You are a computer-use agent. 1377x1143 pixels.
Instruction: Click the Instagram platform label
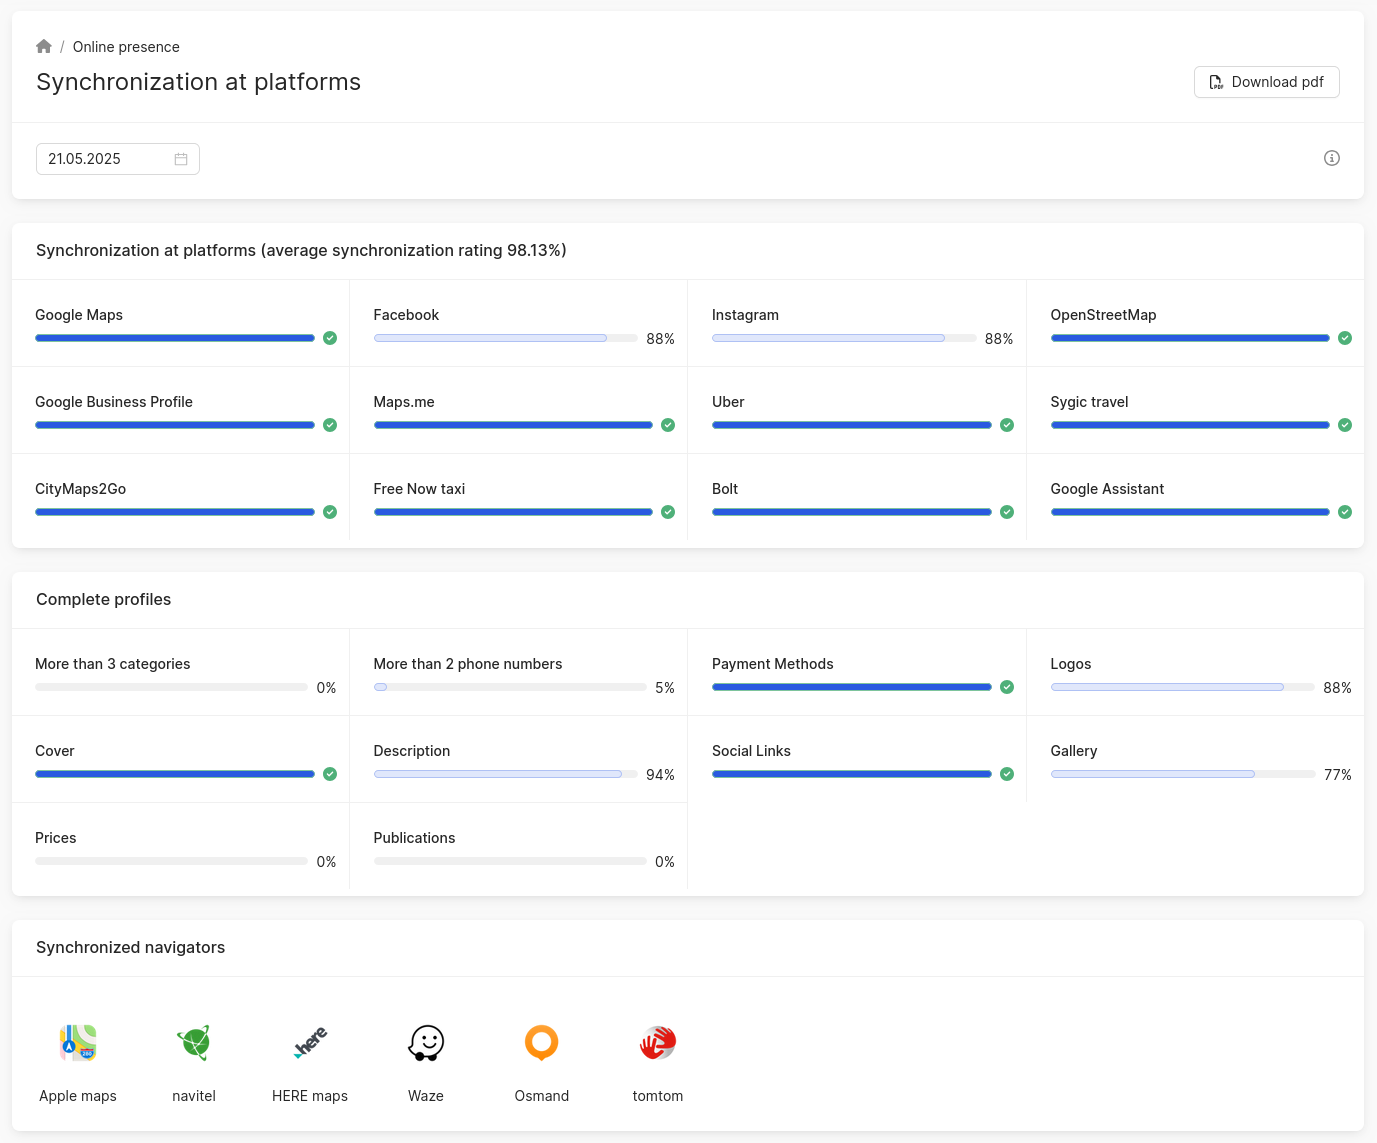745,315
